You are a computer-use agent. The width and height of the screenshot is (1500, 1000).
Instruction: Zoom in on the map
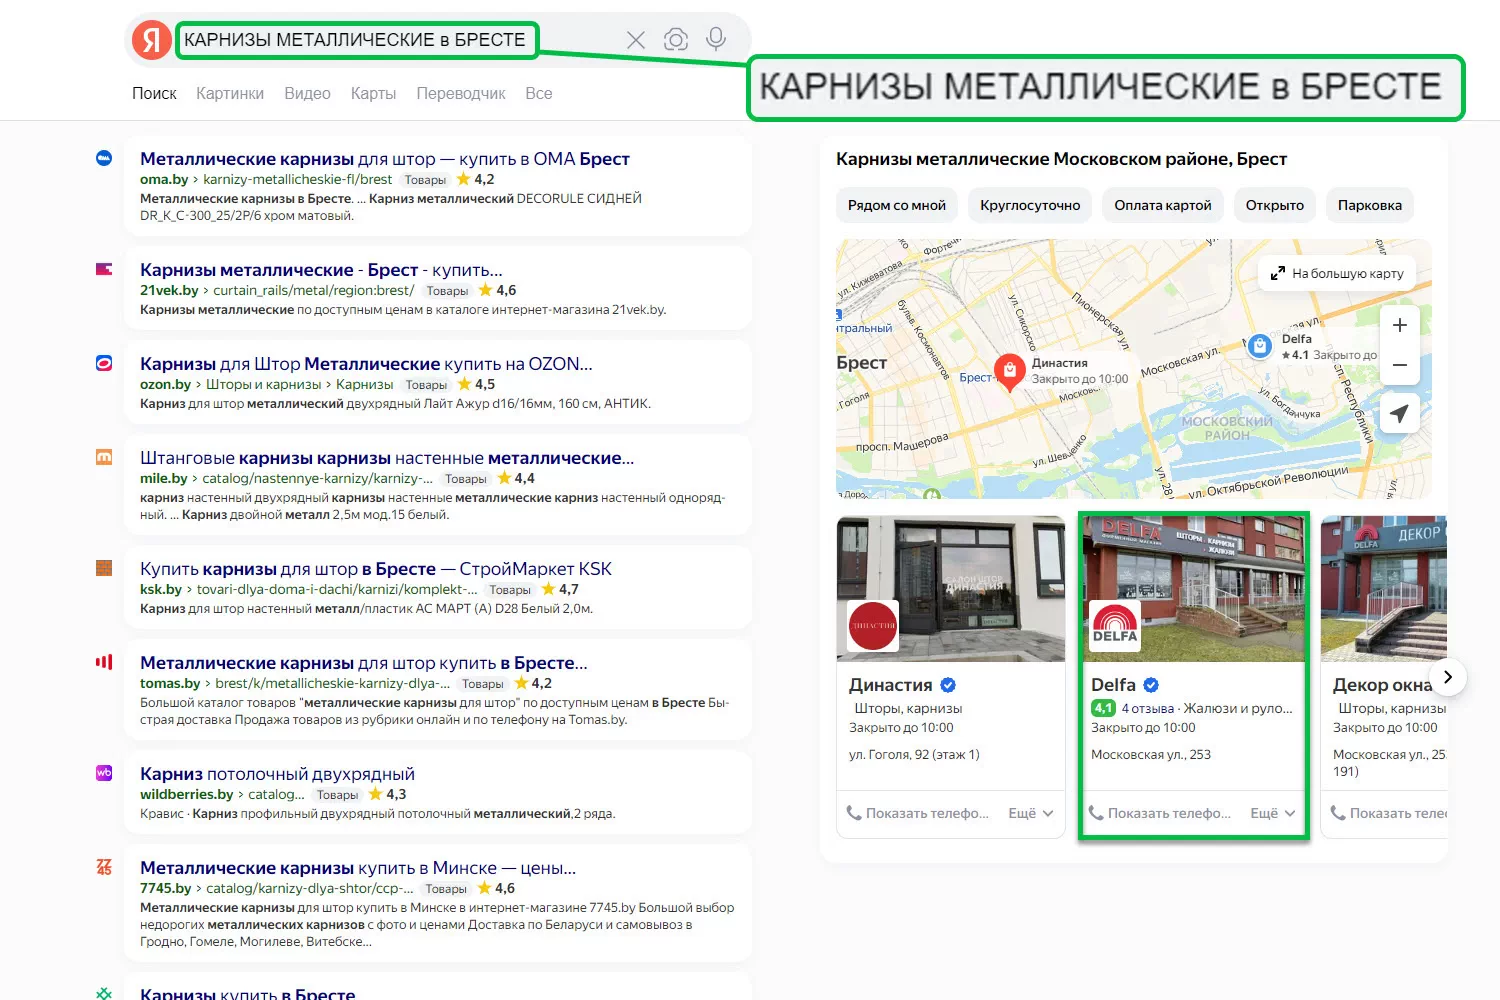coord(1399,325)
